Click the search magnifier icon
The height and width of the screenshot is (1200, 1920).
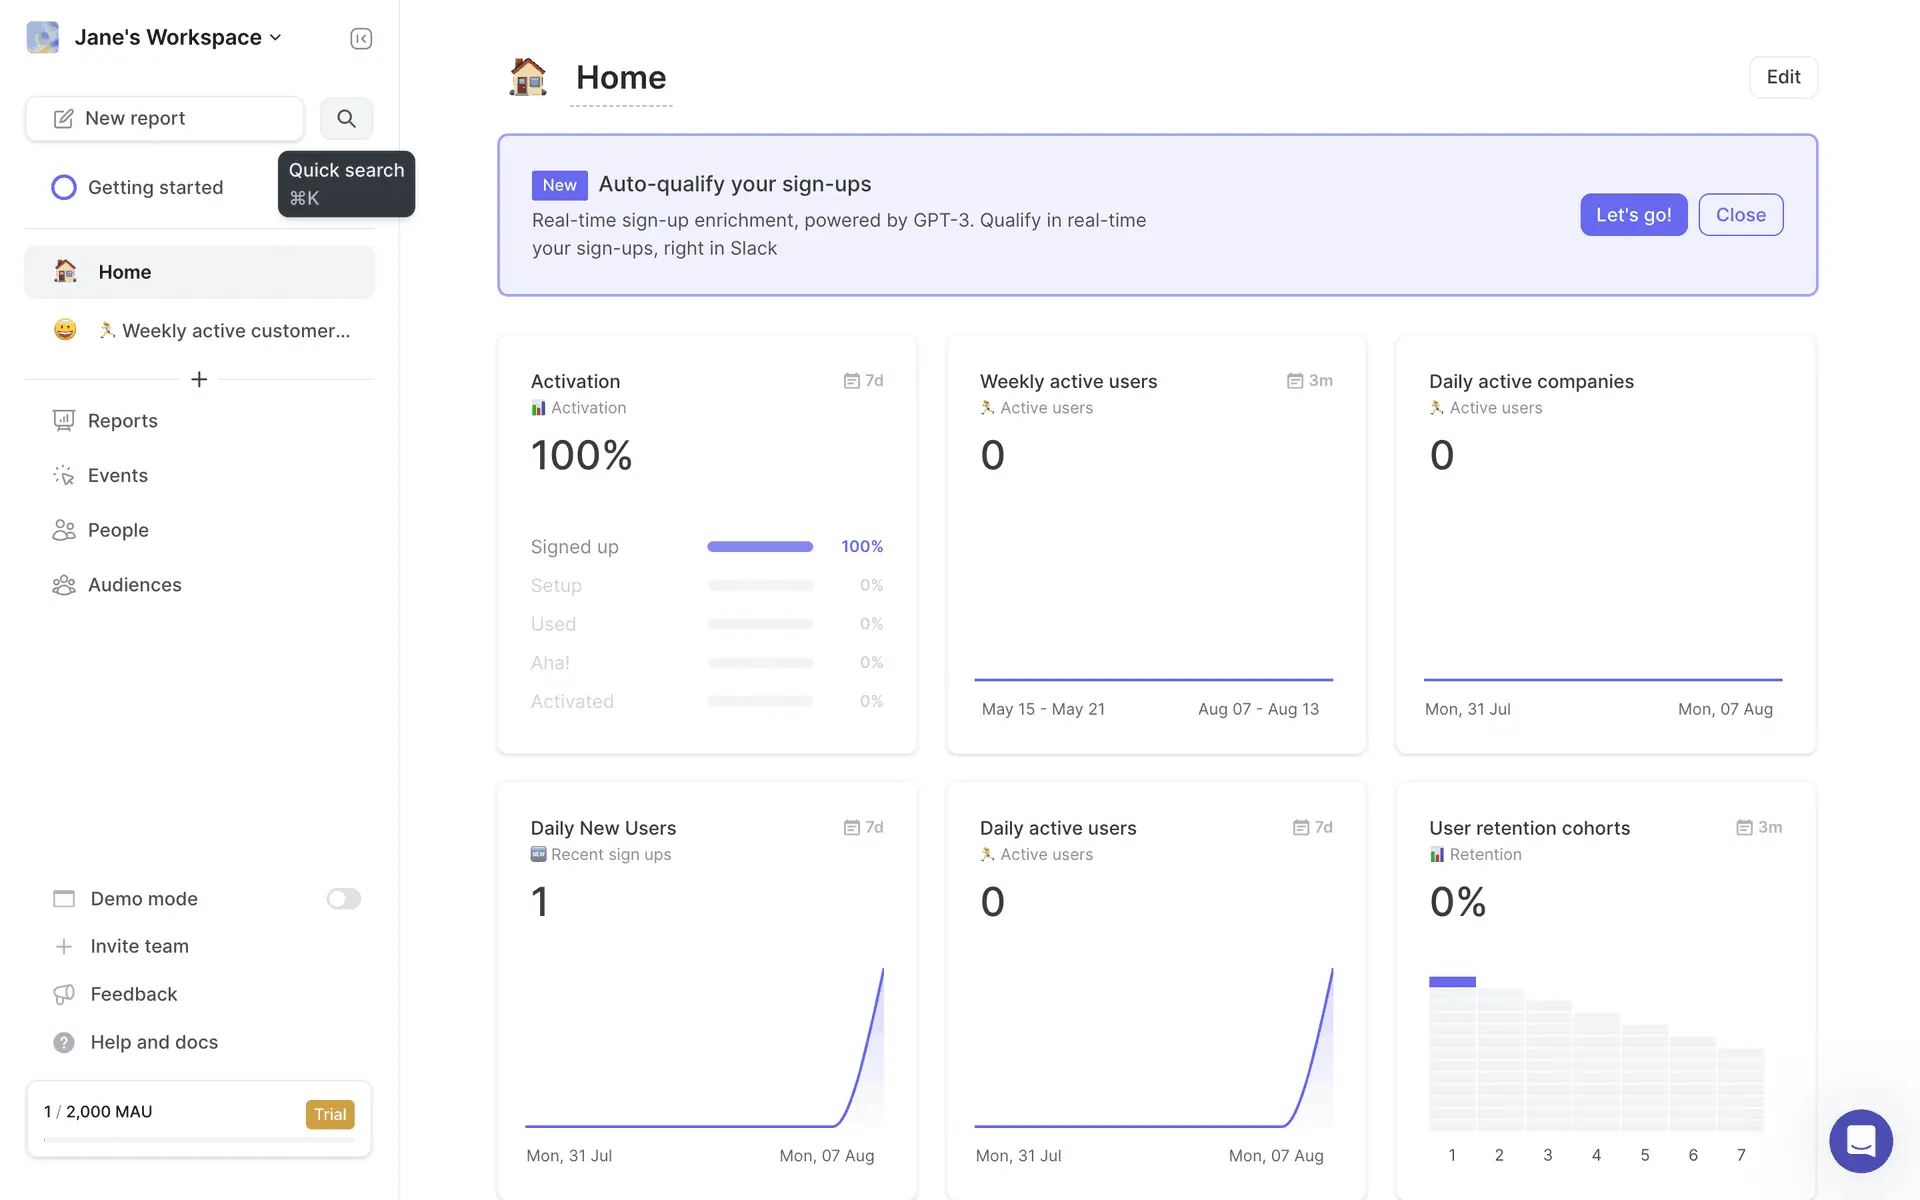346,118
